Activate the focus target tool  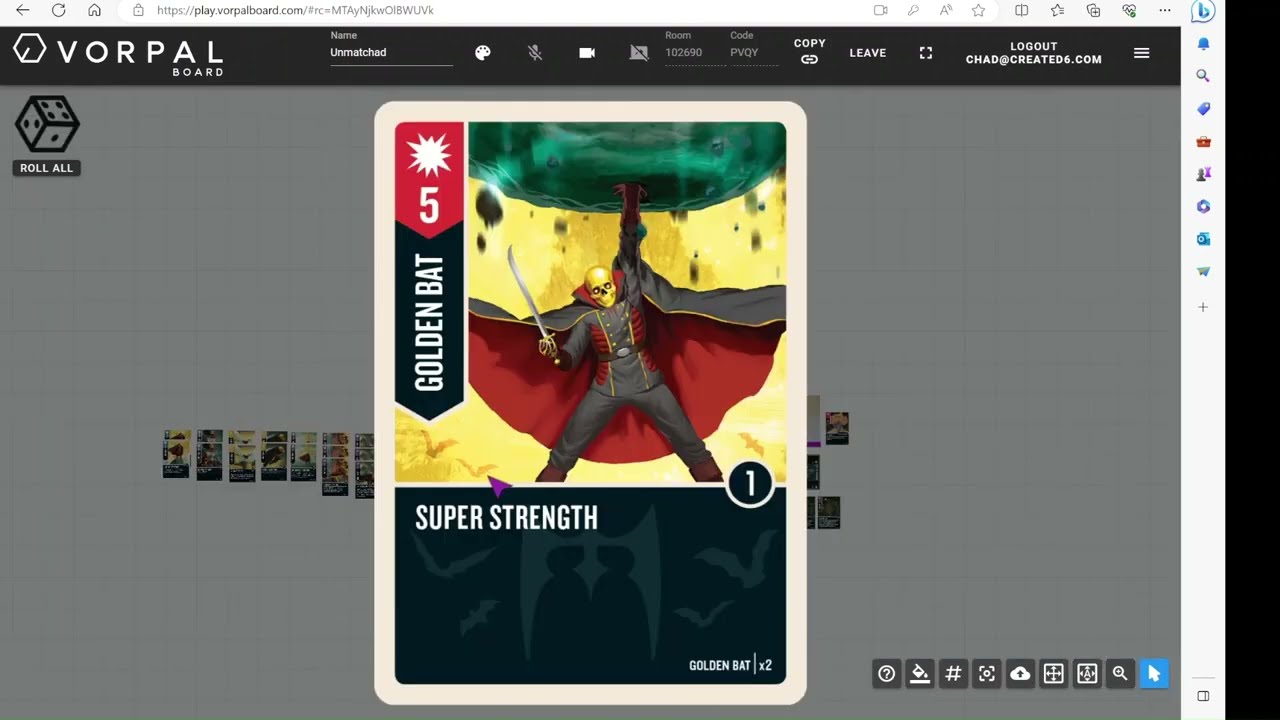pyautogui.click(x=987, y=674)
